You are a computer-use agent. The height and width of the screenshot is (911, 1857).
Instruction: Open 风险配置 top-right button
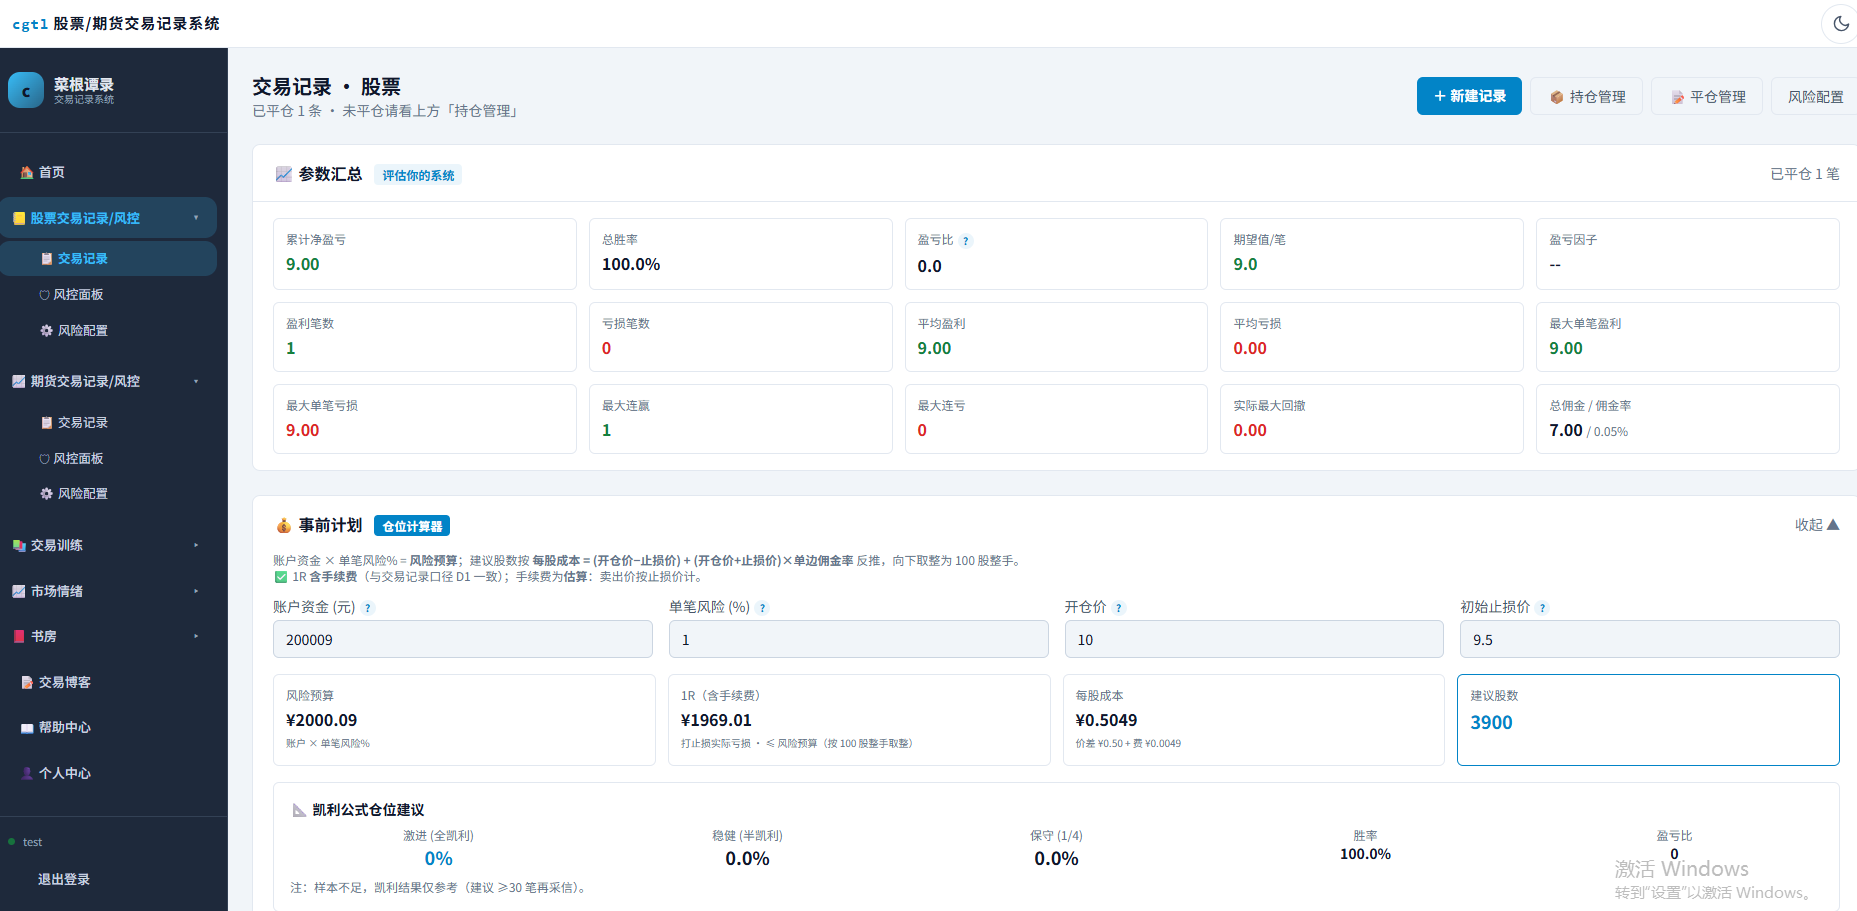pos(1815,96)
